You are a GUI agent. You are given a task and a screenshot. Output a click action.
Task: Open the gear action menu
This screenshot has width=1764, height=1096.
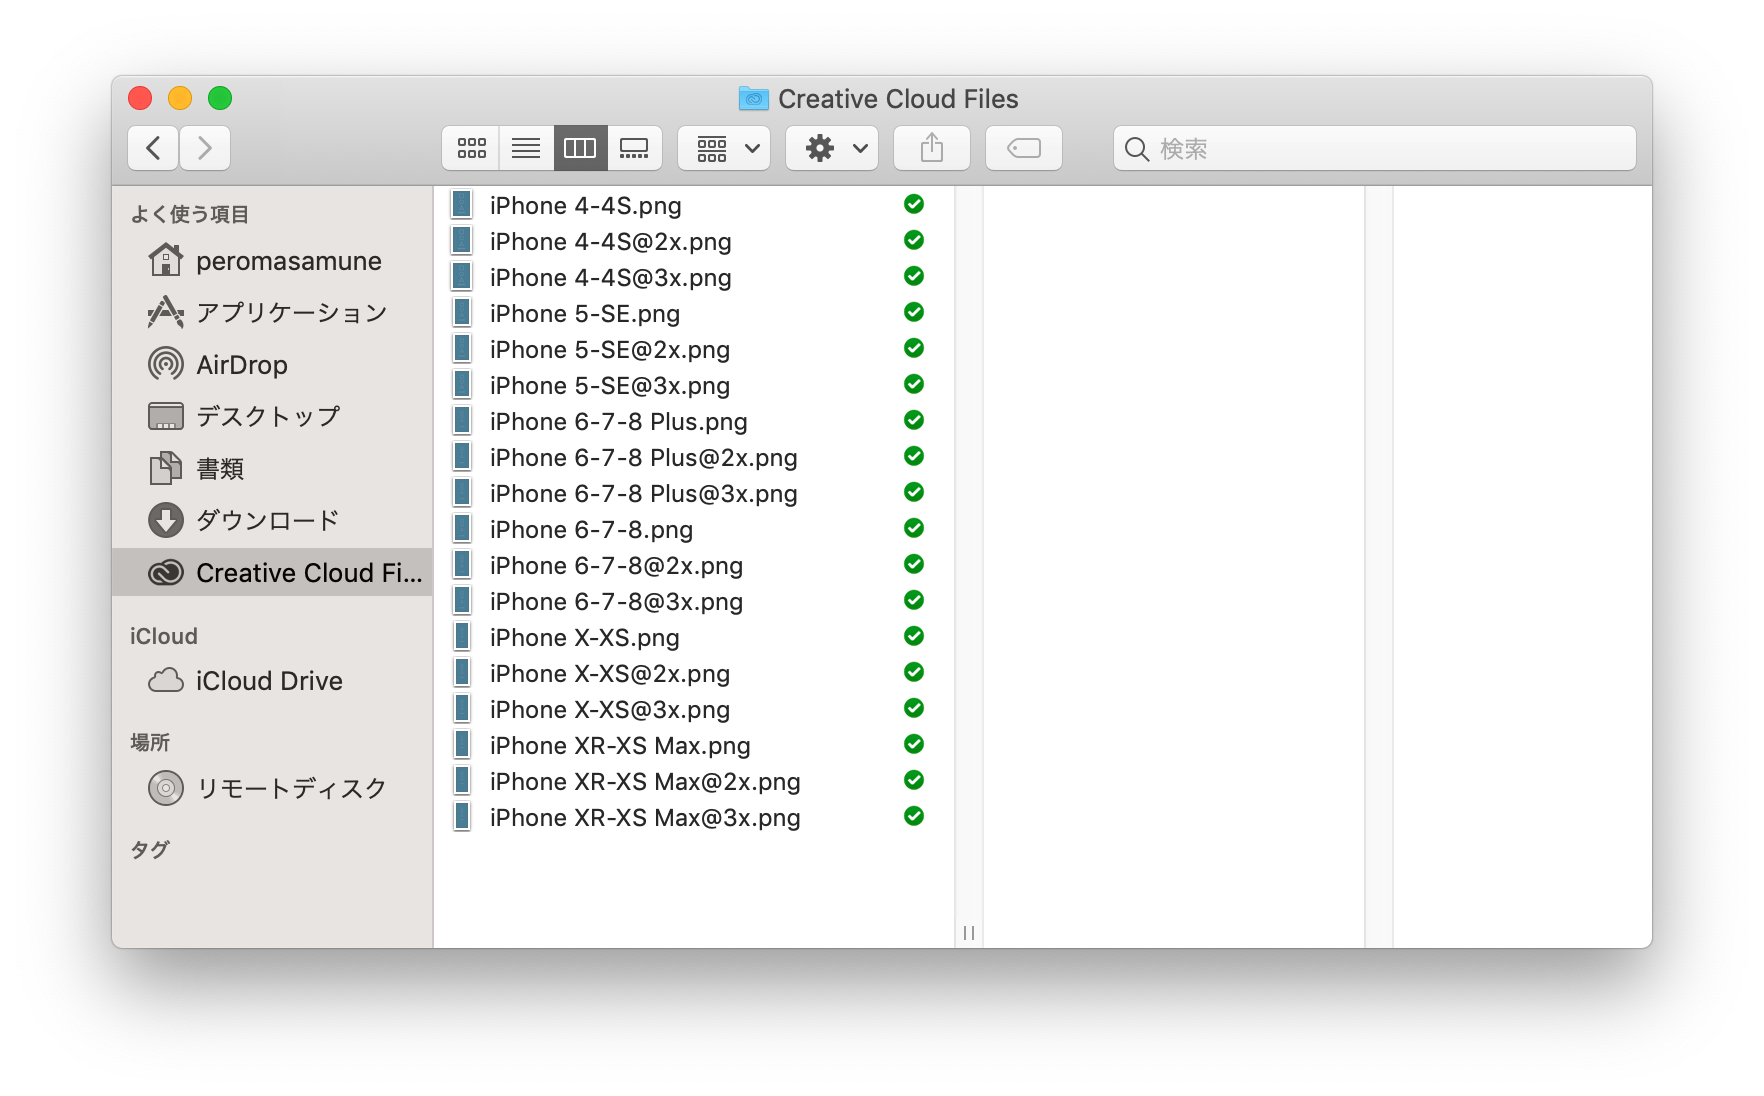(x=832, y=148)
